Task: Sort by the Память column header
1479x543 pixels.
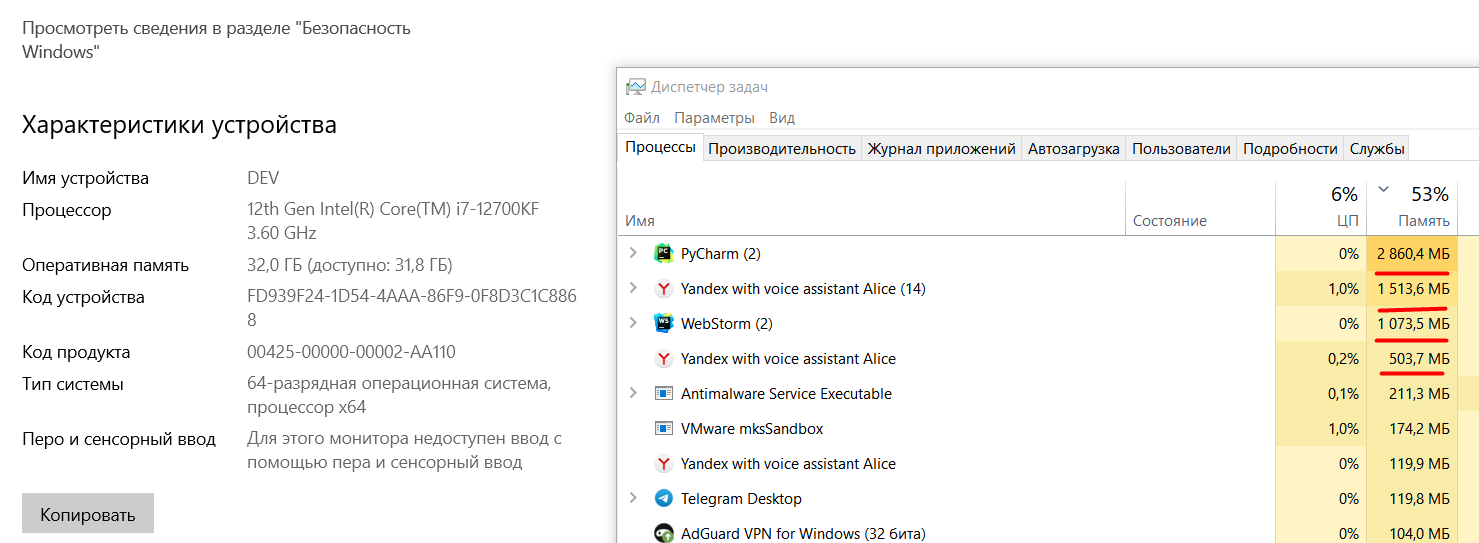Action: pos(1424,221)
